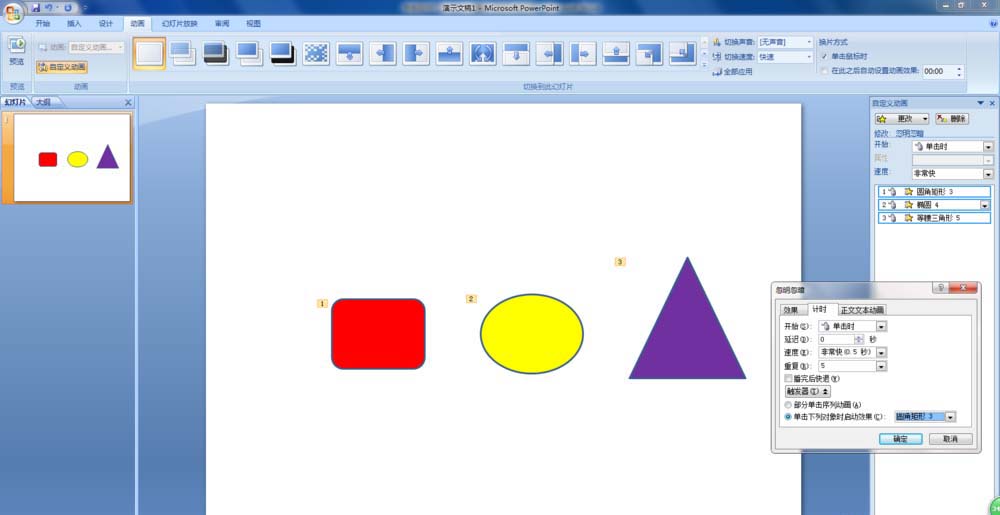Click 取消 button in dialog

[950, 439]
